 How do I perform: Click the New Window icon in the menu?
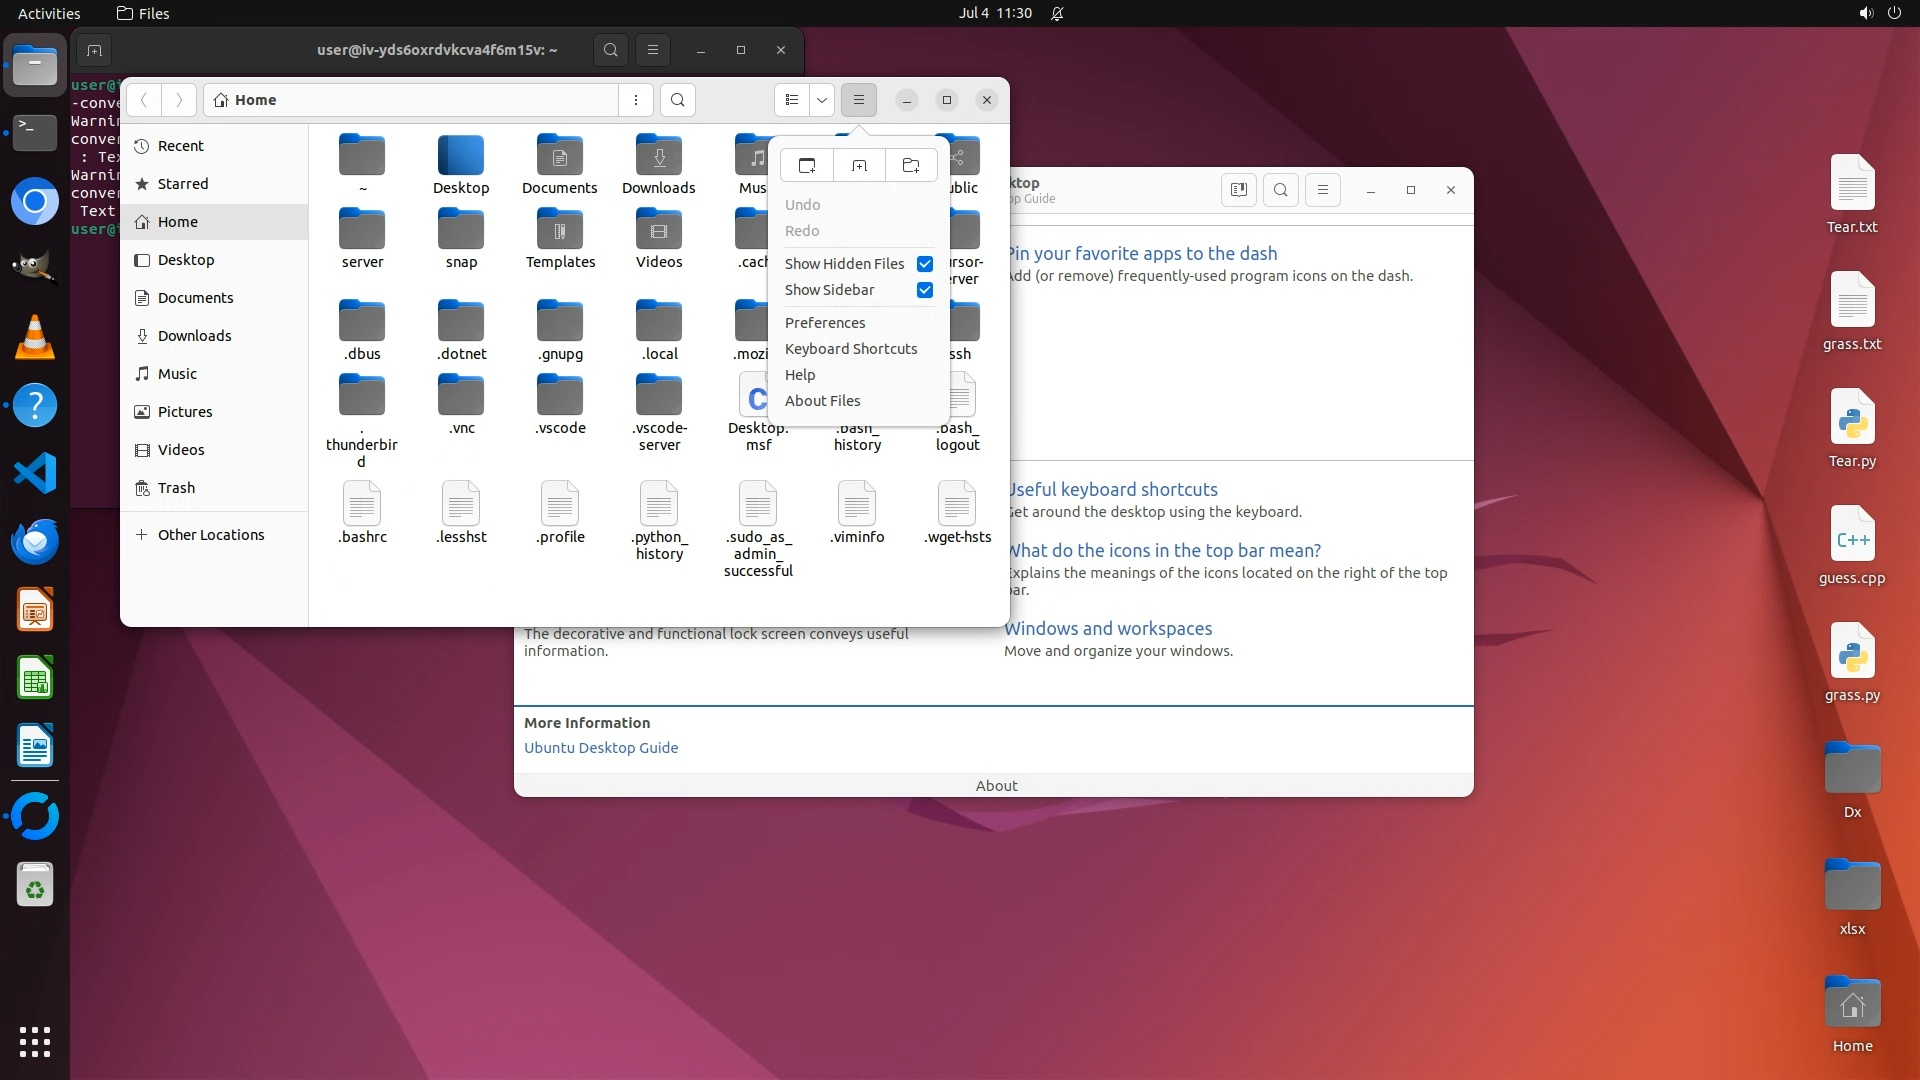807,165
